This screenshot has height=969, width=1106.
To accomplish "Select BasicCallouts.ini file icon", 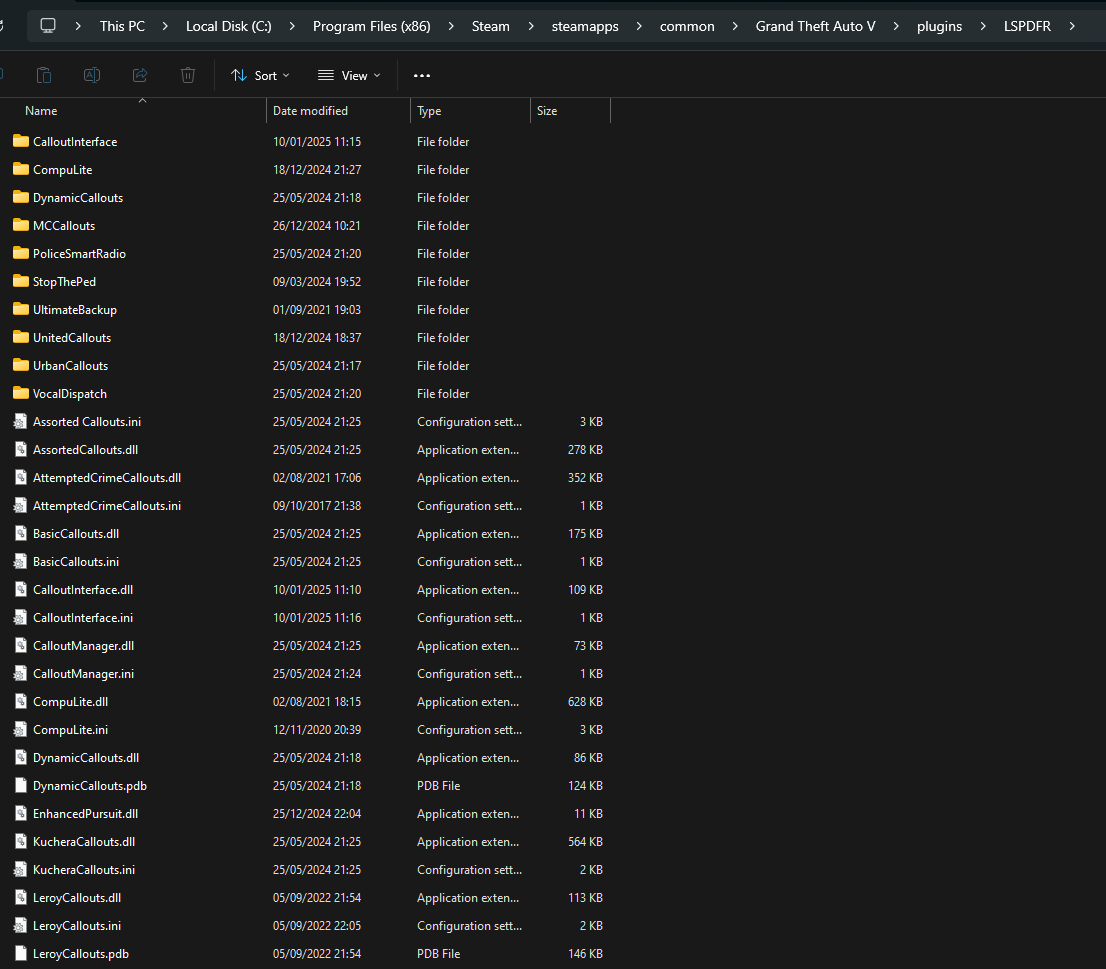I will pyautogui.click(x=20, y=561).
